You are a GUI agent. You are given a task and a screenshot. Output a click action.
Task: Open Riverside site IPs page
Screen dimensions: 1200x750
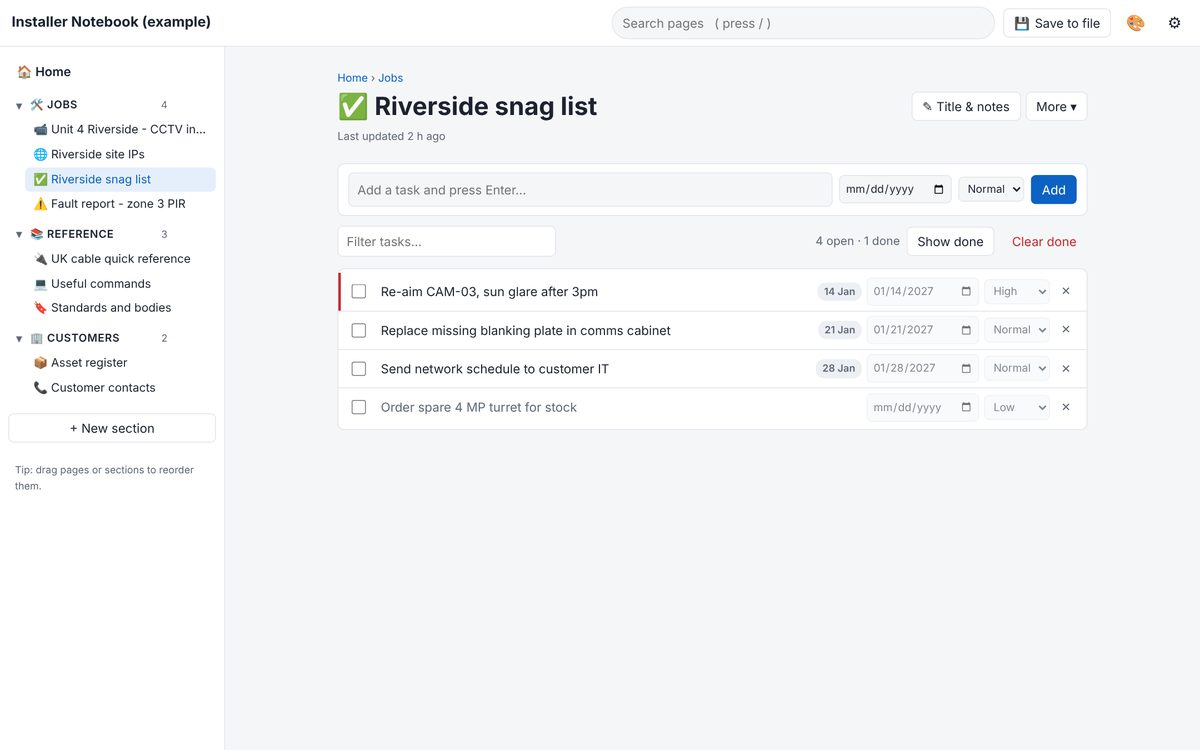[120, 154]
